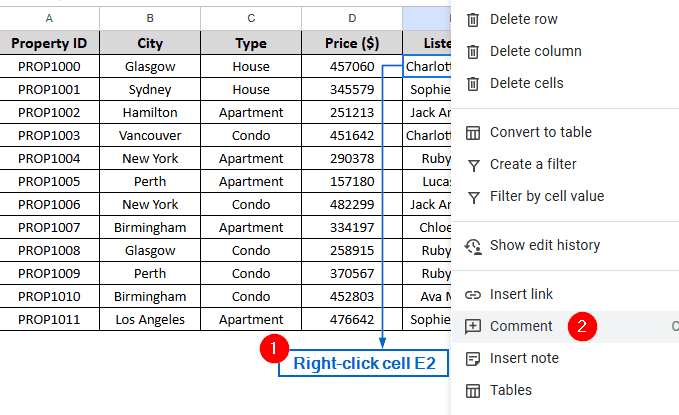Select cell PROP1003
The image size is (679, 415).
point(49,136)
